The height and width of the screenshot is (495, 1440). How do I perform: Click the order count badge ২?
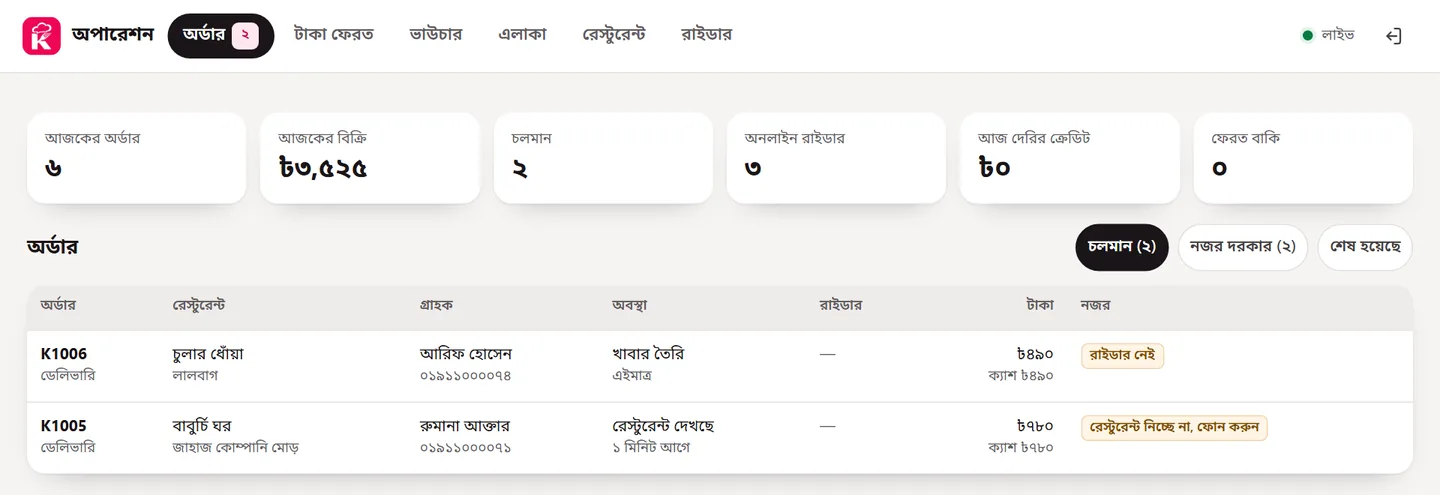(246, 36)
